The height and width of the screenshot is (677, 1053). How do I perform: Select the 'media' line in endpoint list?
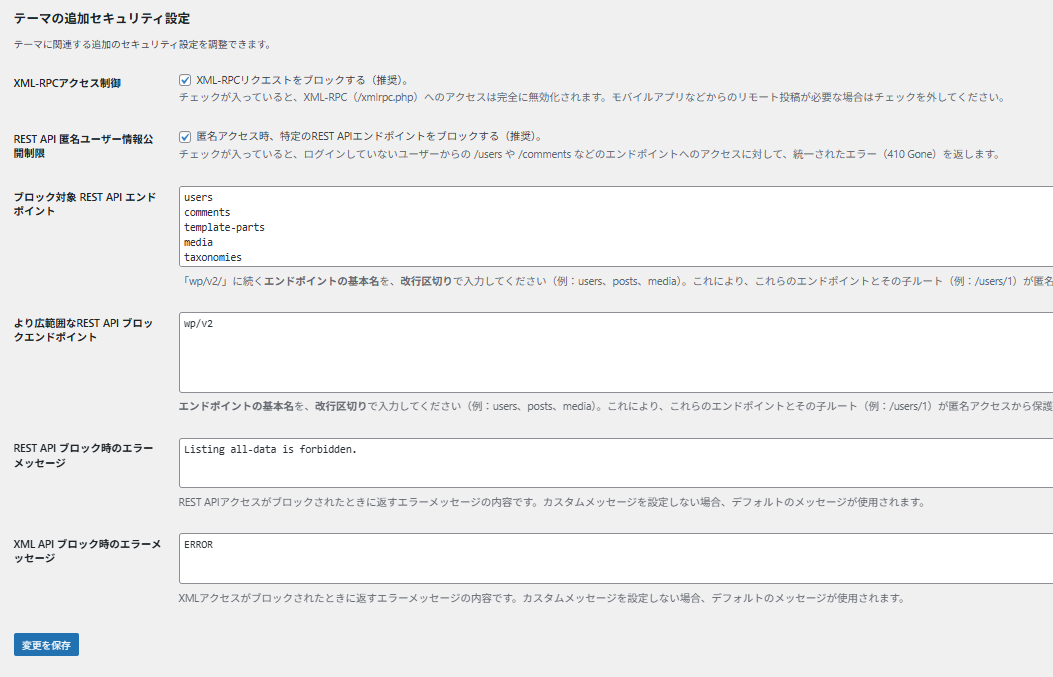pyautogui.click(x=198, y=243)
